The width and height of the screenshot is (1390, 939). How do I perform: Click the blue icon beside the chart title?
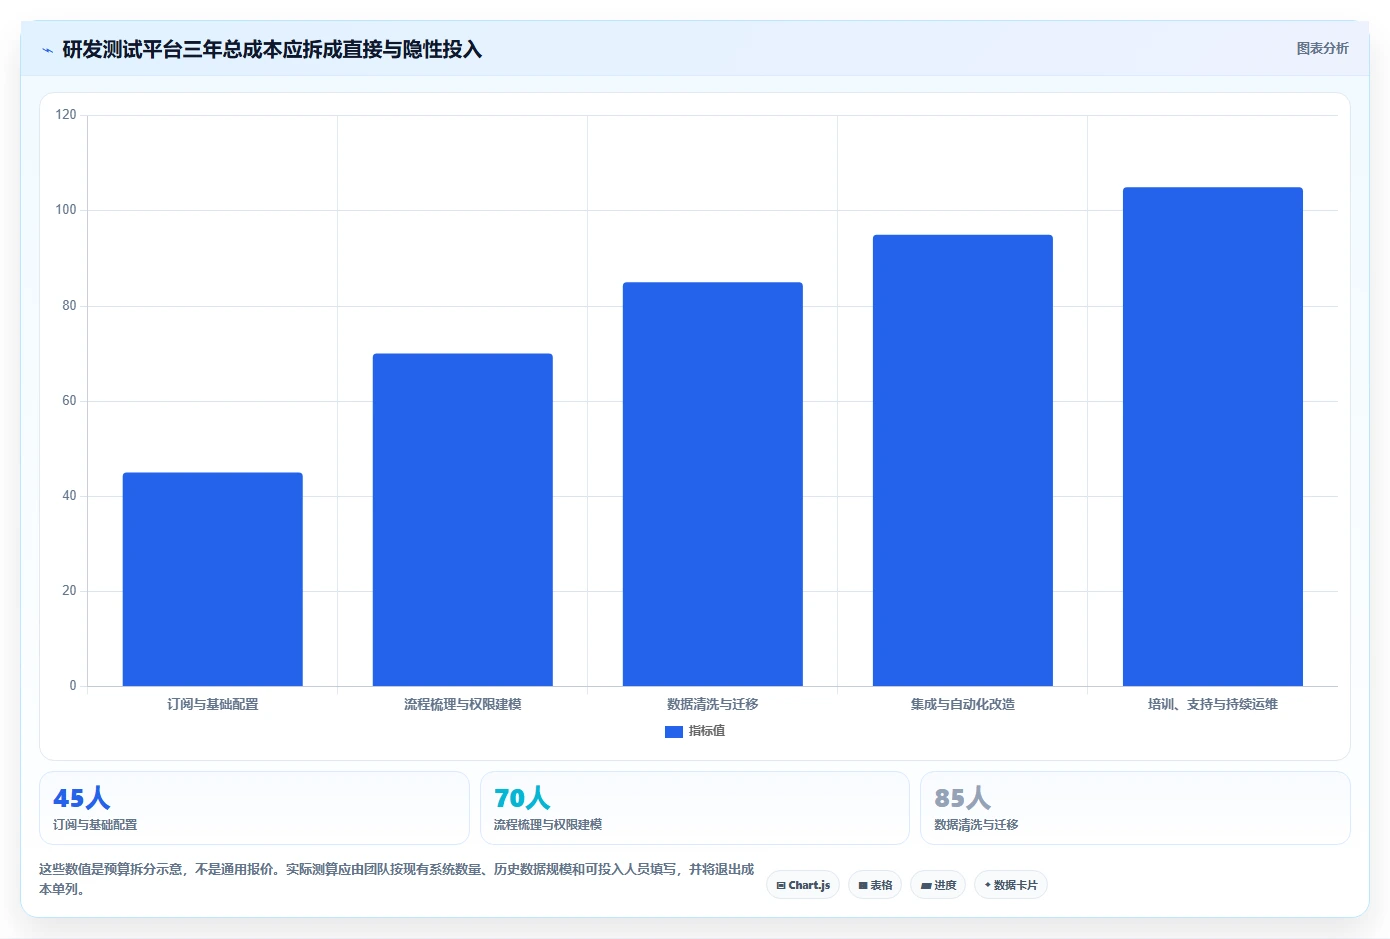(x=47, y=50)
